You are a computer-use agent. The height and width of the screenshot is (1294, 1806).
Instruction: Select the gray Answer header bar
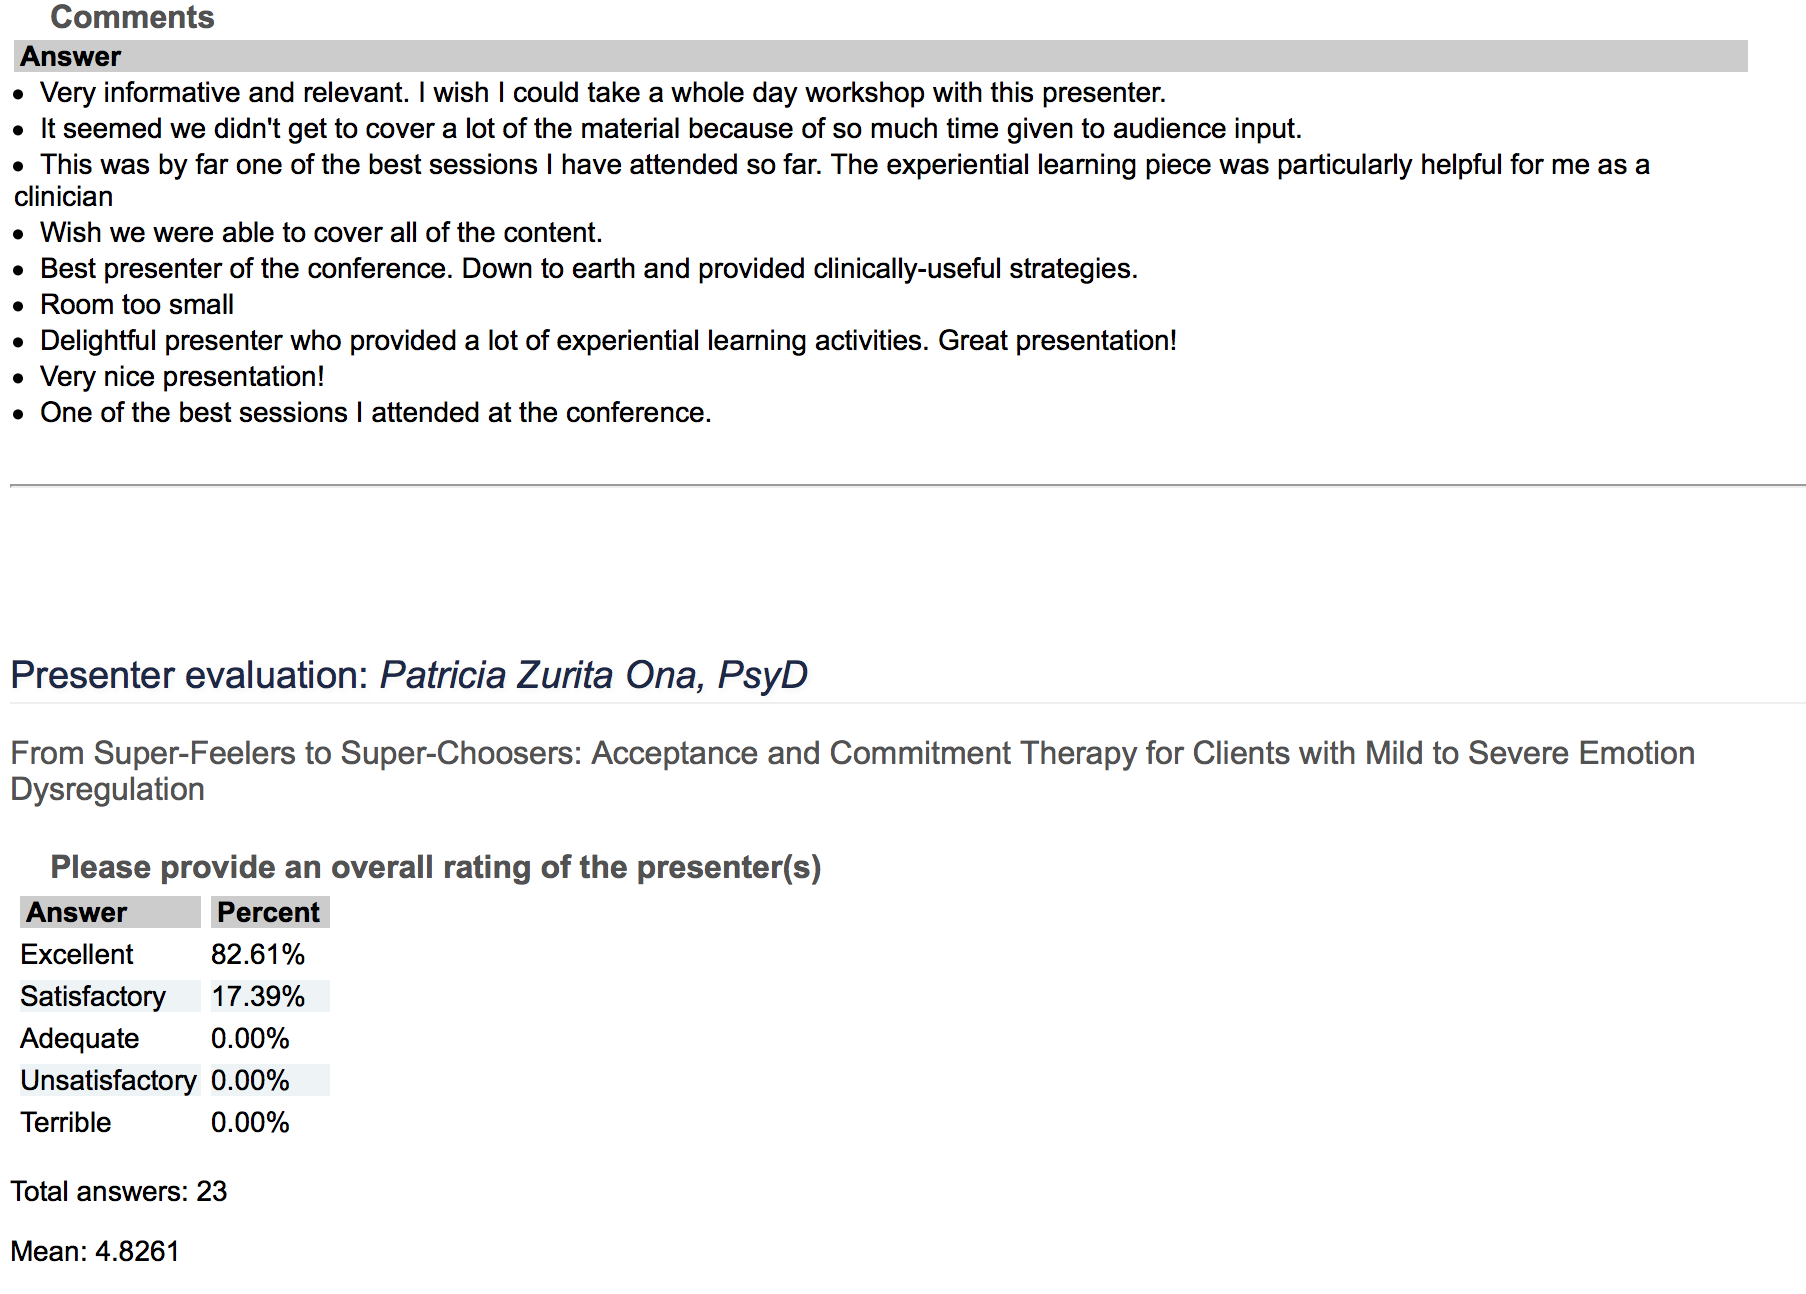click(x=881, y=56)
